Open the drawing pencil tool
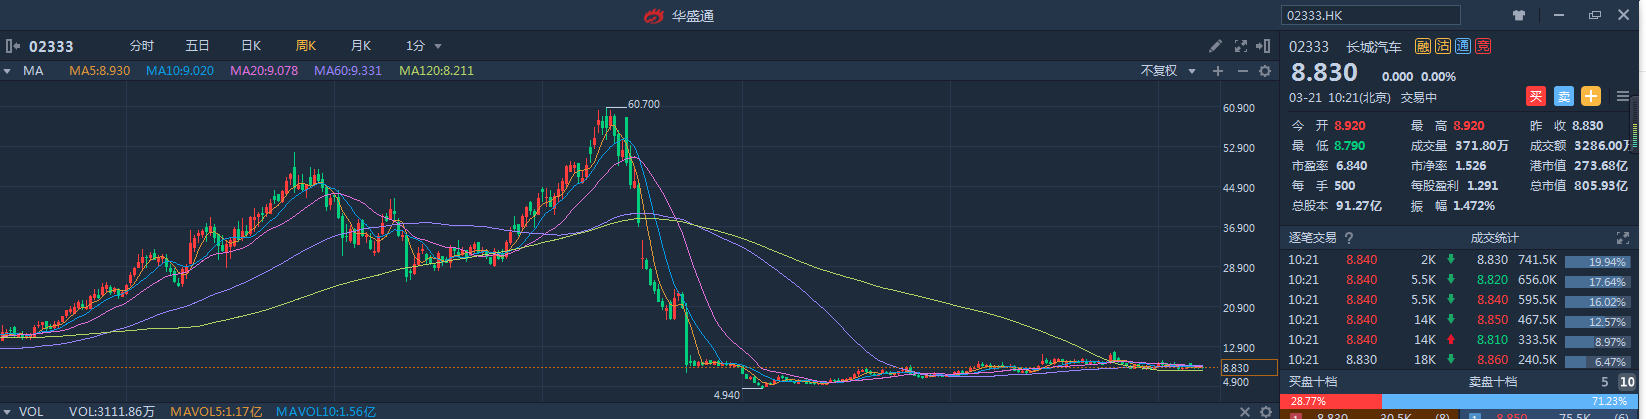 [x=1215, y=46]
